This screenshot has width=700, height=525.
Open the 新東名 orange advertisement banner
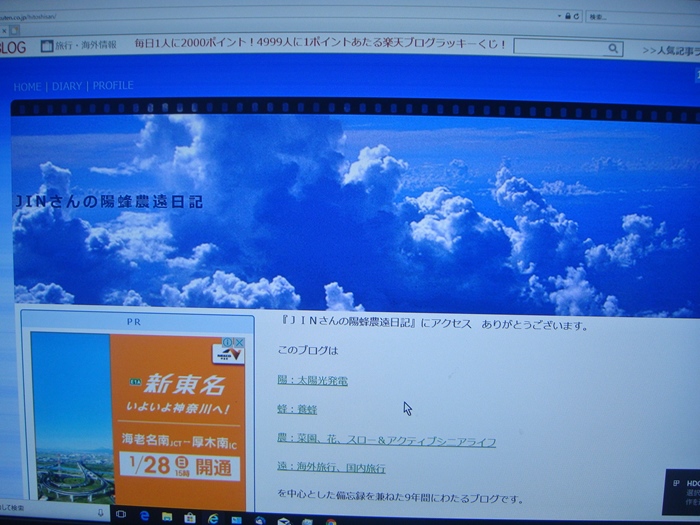(x=178, y=420)
